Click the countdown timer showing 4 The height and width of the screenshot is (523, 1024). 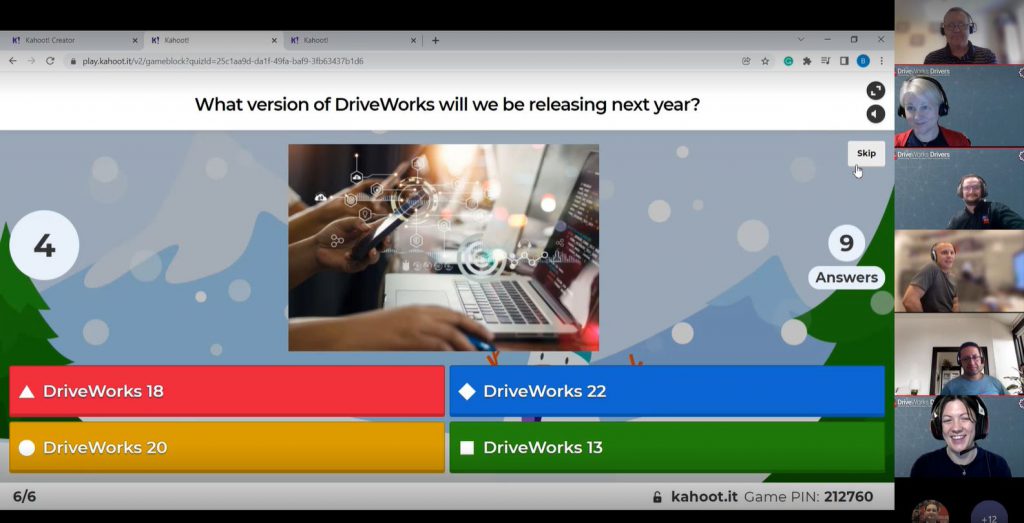coord(44,246)
